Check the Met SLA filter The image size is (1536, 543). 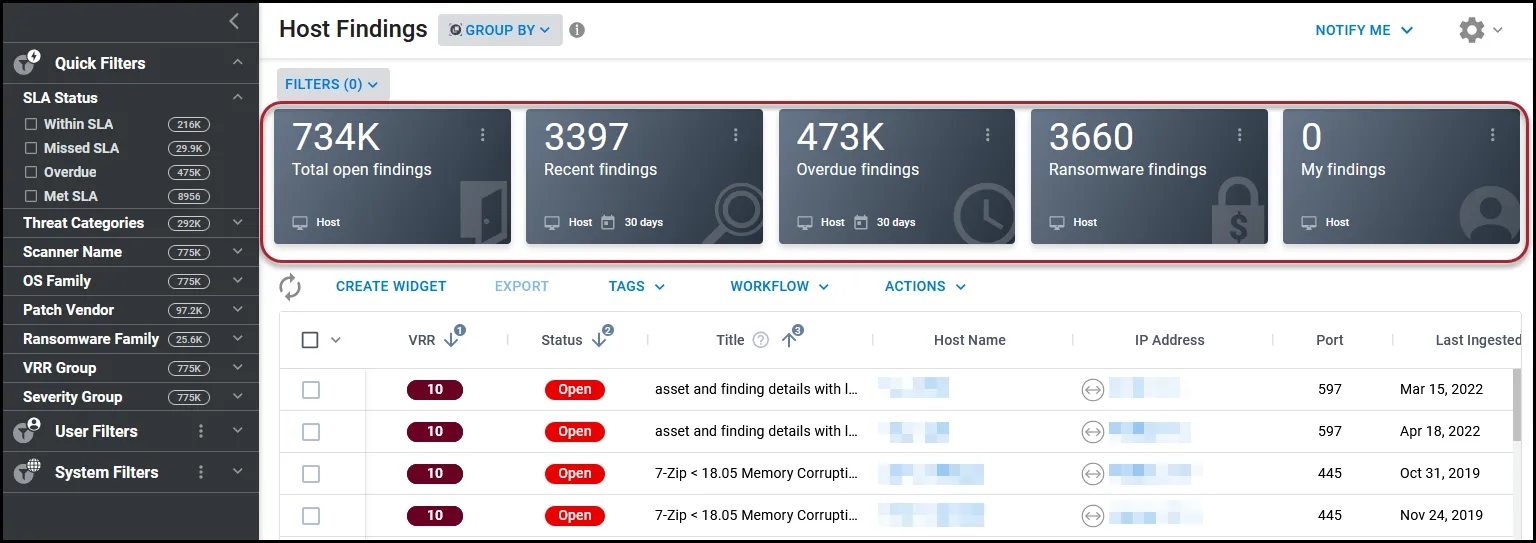click(x=31, y=196)
